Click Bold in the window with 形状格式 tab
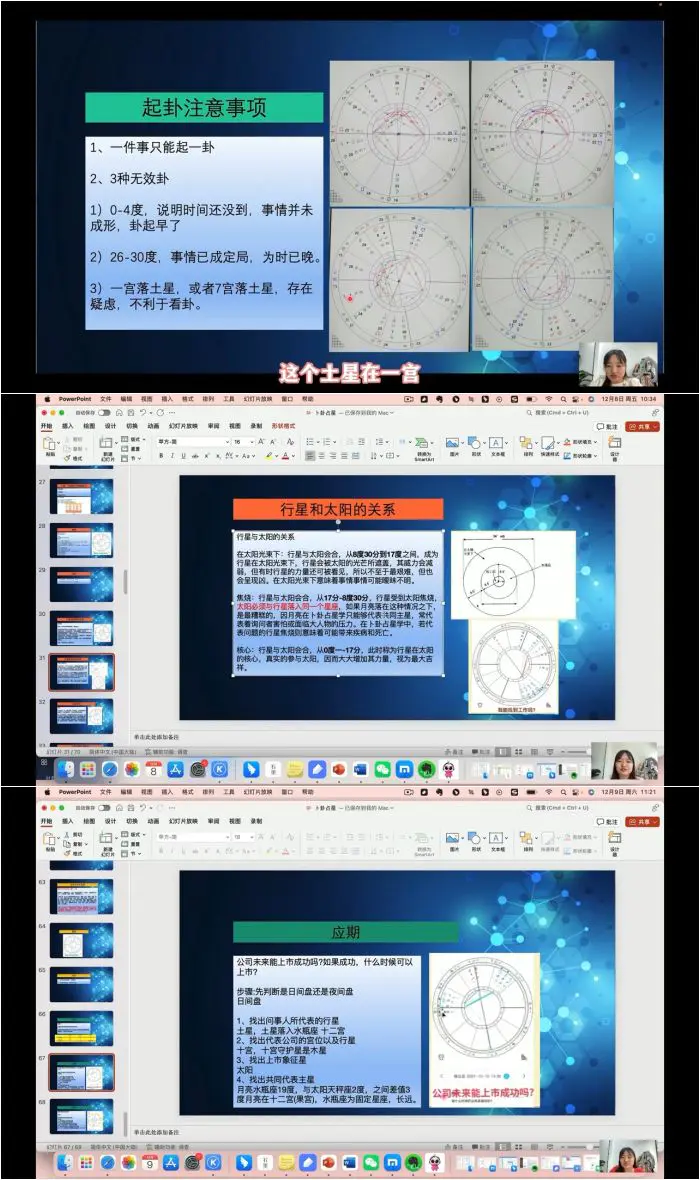 [x=161, y=456]
